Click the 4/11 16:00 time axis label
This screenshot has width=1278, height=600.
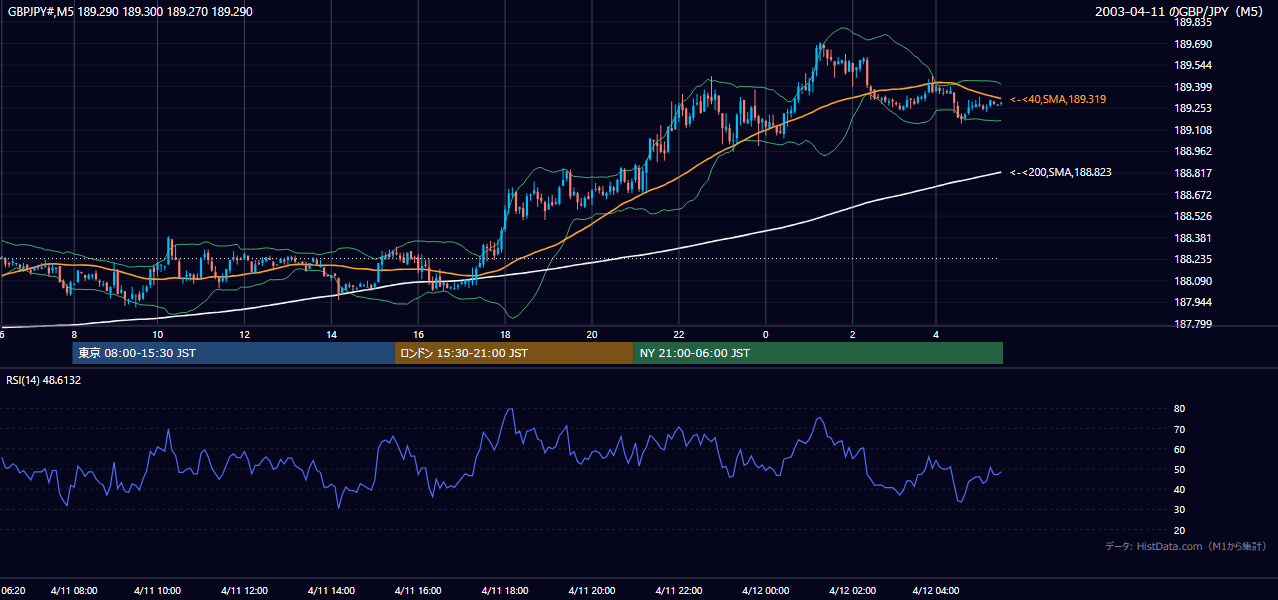click(419, 591)
